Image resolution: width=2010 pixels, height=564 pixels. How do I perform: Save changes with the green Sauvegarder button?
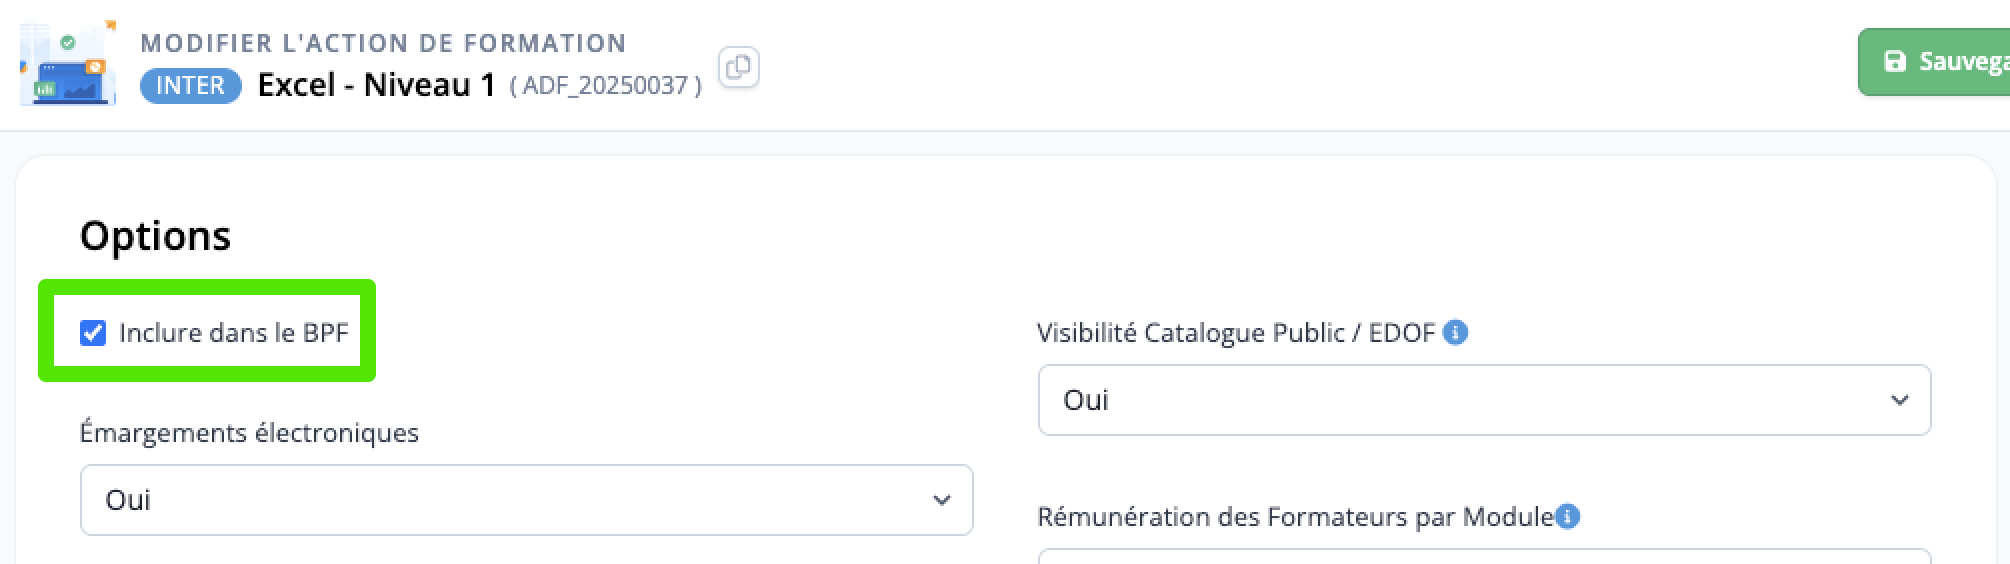(1934, 62)
